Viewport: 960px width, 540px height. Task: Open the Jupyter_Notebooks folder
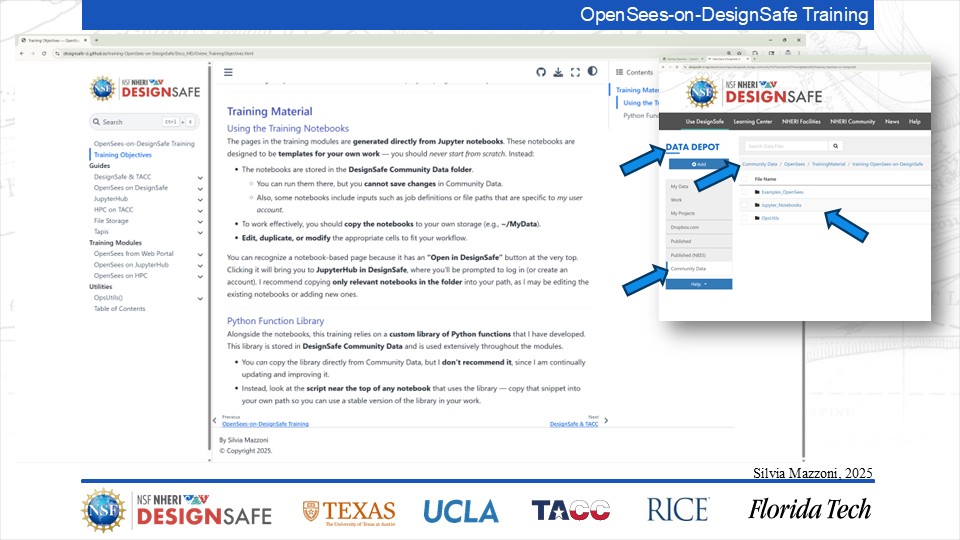[x=782, y=204]
